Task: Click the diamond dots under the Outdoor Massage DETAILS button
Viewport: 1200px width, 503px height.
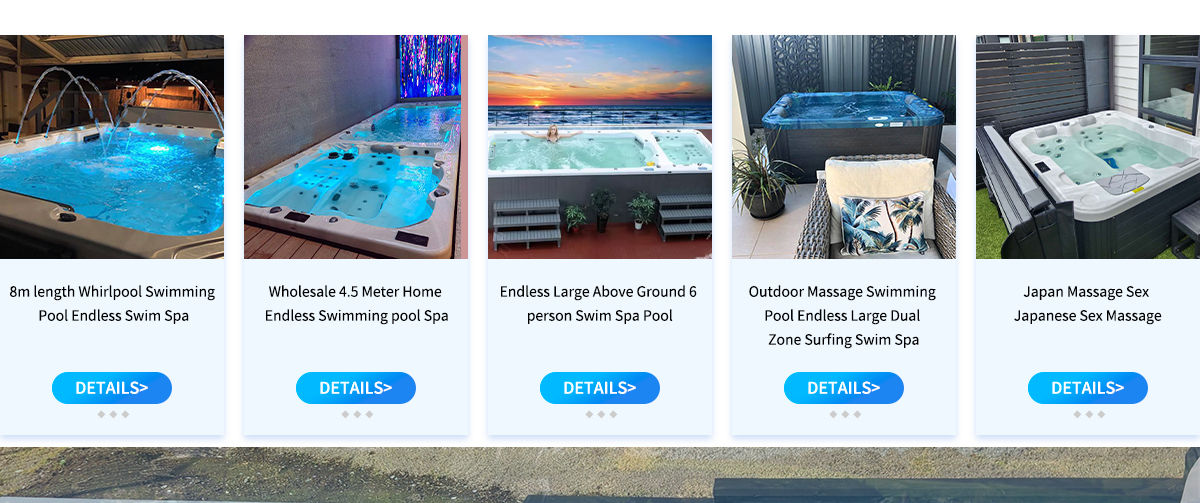Action: point(844,414)
